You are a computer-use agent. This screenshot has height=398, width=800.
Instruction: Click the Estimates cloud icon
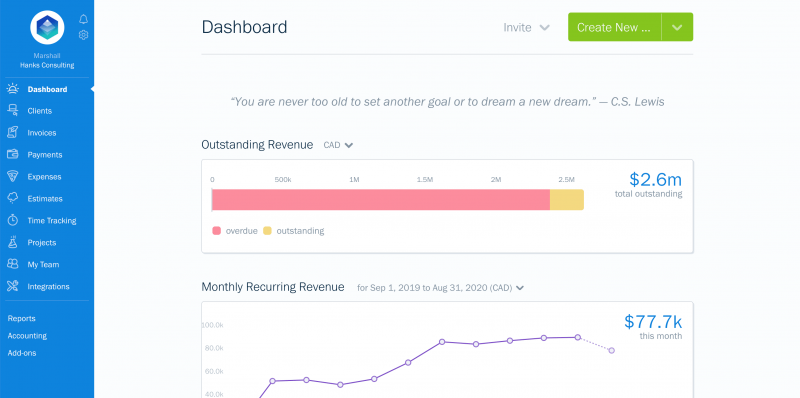click(13, 198)
